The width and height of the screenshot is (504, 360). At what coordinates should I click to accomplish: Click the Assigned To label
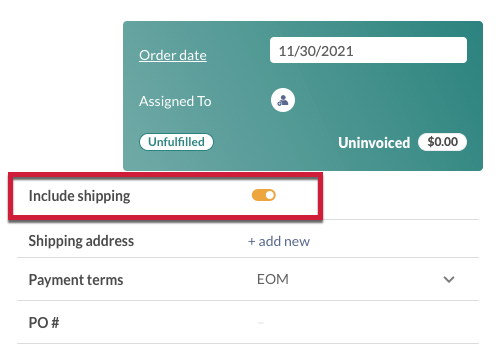click(175, 101)
